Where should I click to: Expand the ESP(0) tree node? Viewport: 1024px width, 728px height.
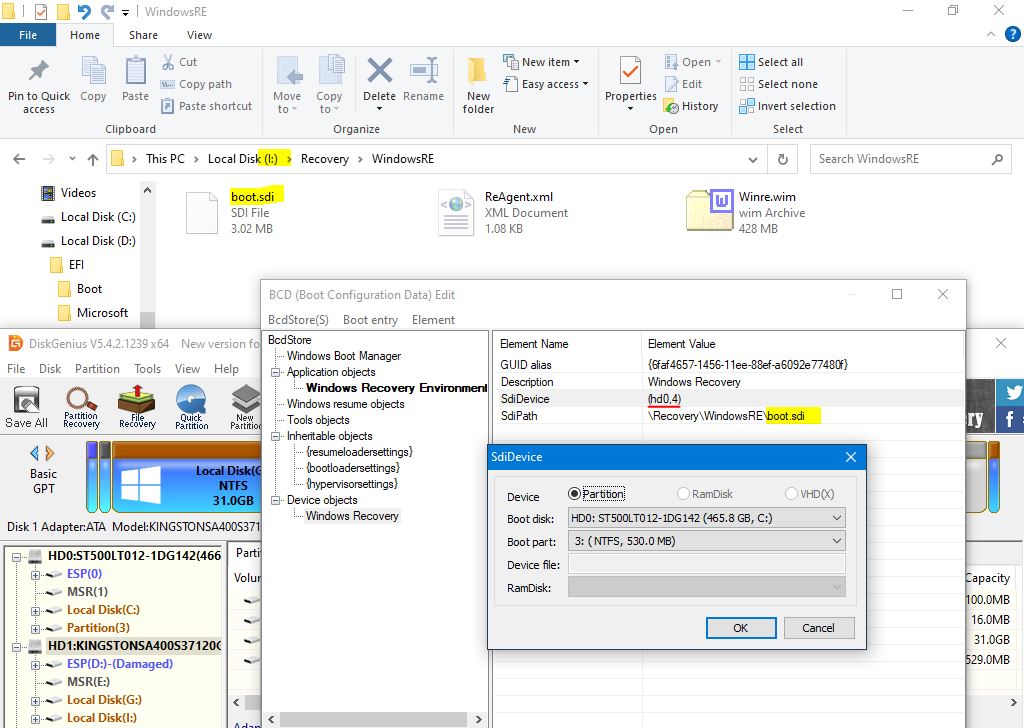(35, 574)
